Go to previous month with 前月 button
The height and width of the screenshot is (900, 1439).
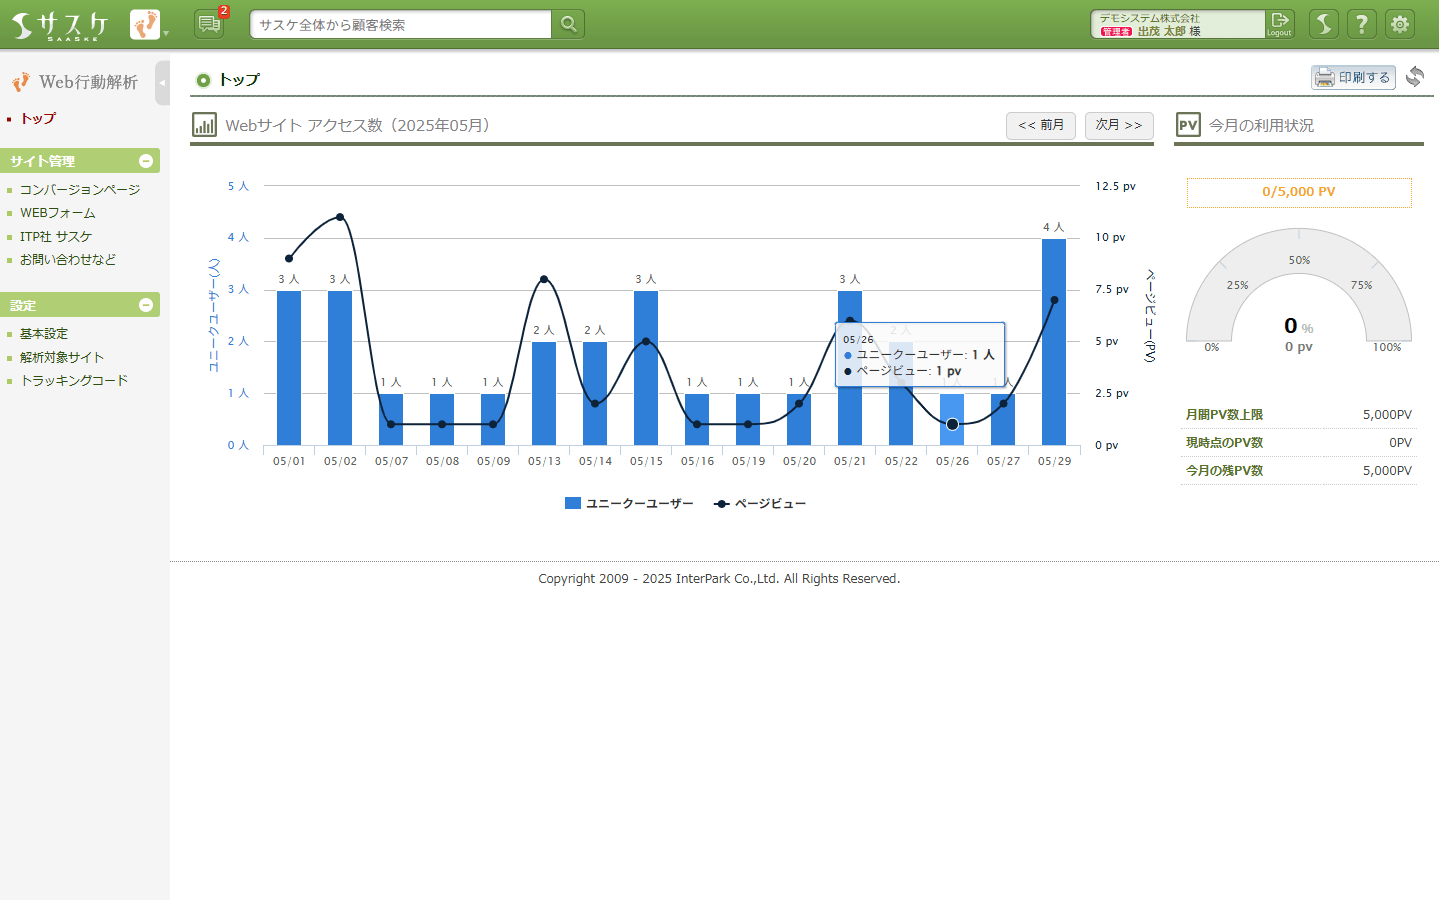click(1040, 125)
